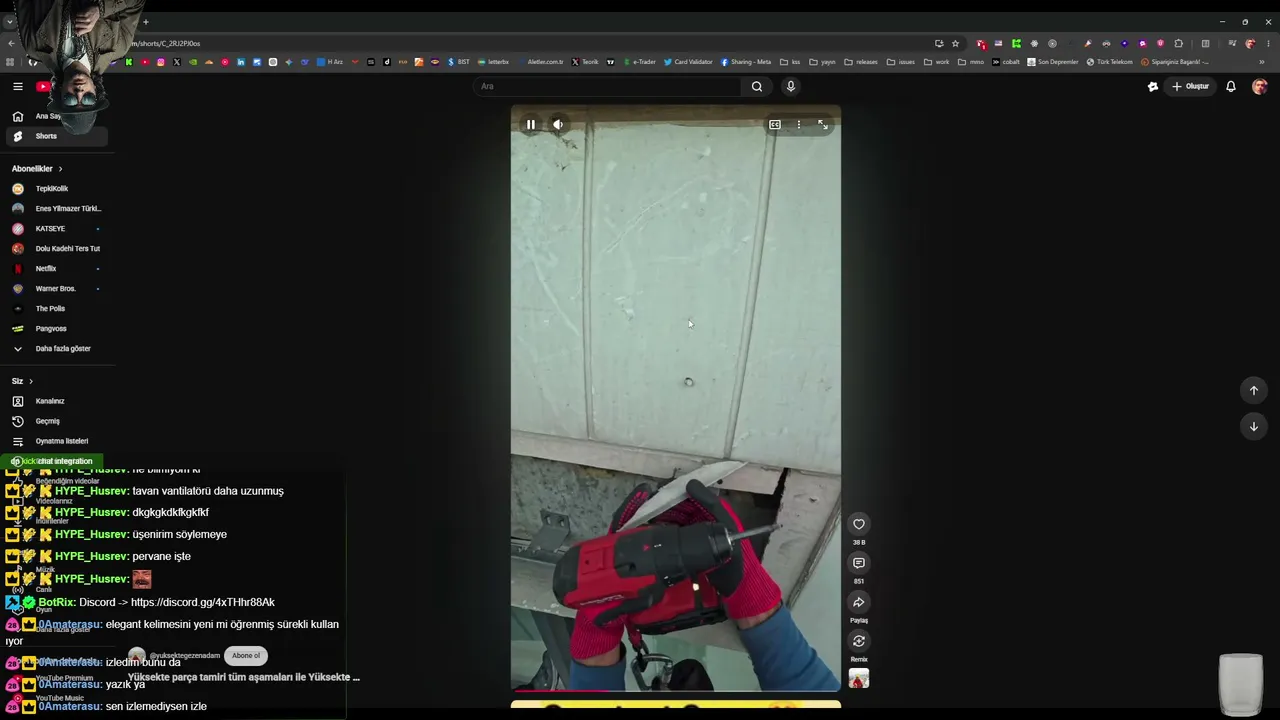This screenshot has width=1280, height=720.
Task: Open the Chrome extensions puzzle icon
Action: click(x=1179, y=43)
